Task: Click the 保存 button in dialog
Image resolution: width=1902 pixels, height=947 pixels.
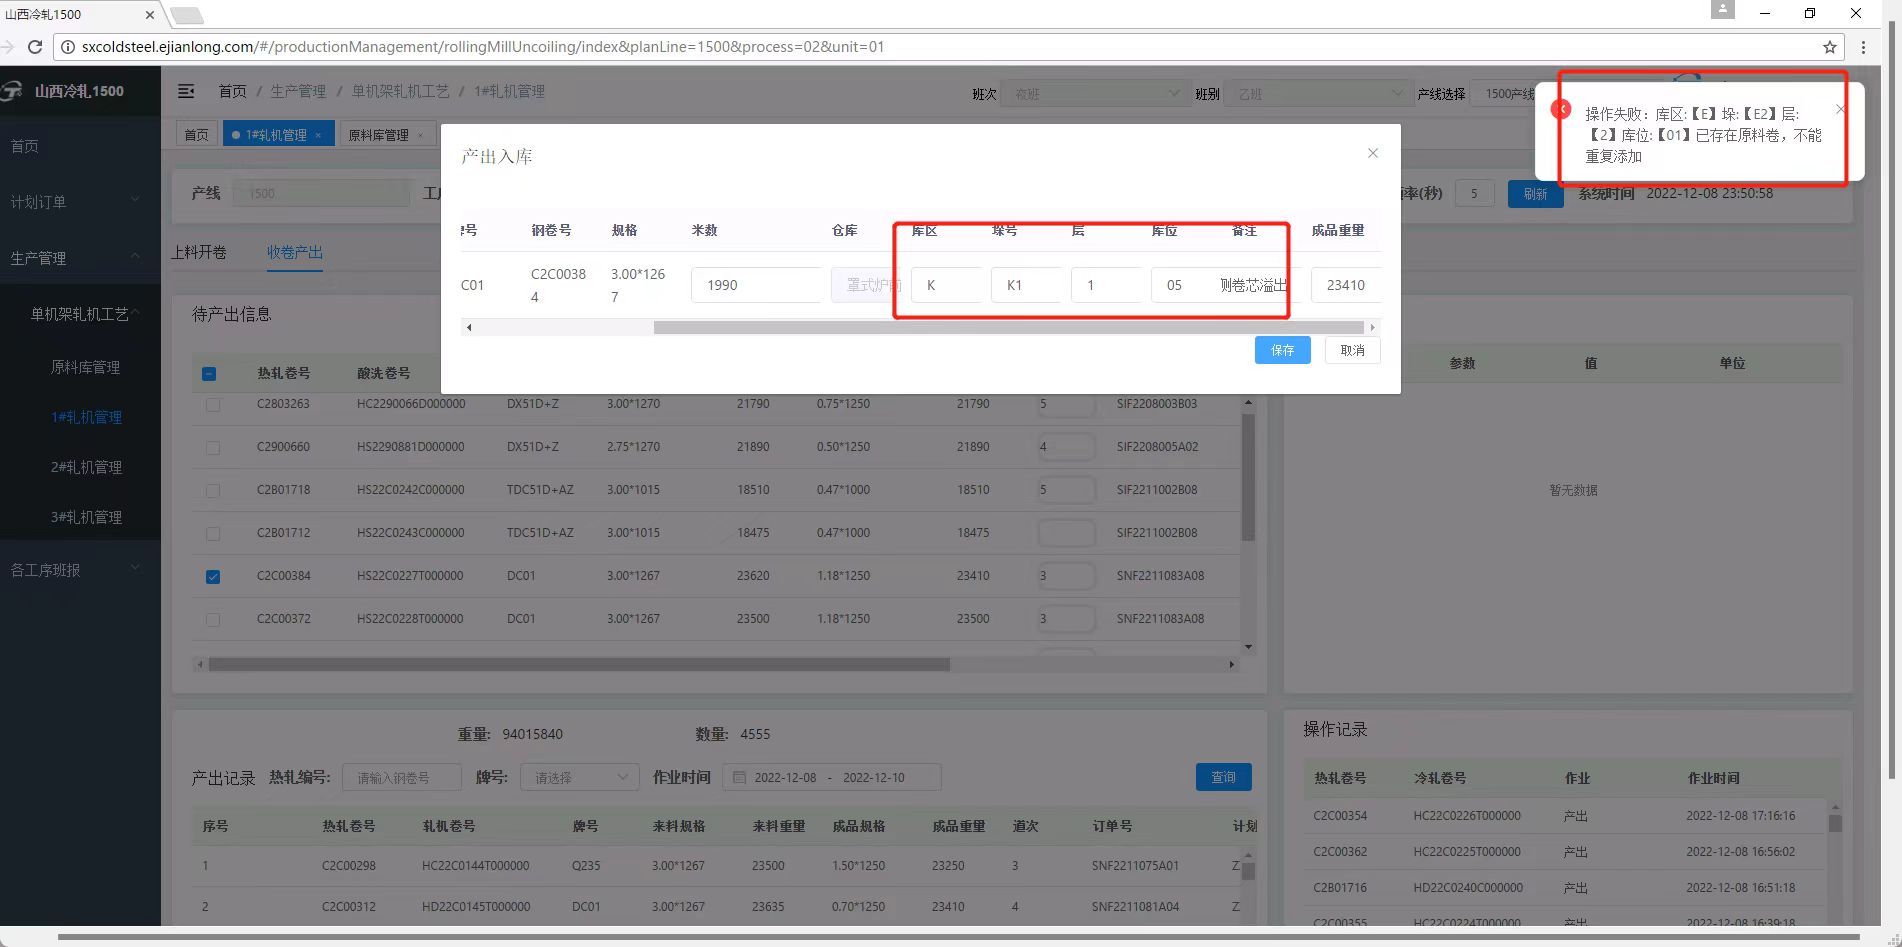Action: [x=1282, y=350]
